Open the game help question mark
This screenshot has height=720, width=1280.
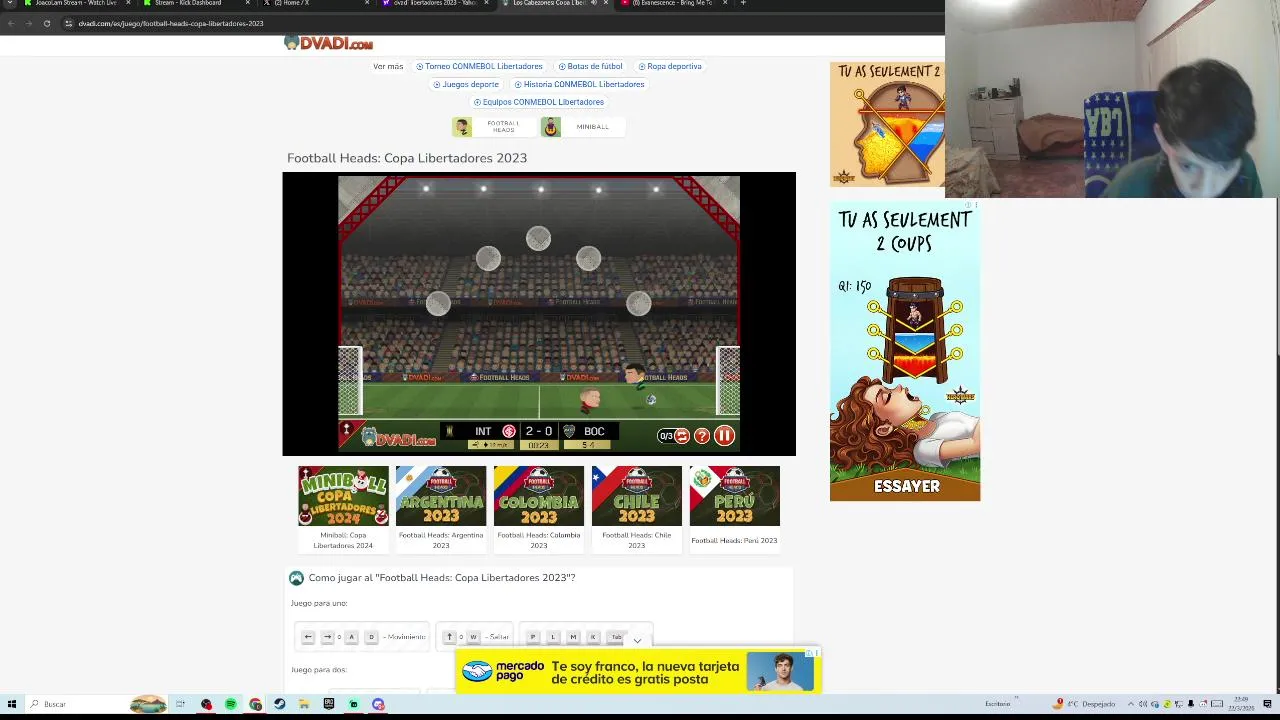tap(702, 436)
